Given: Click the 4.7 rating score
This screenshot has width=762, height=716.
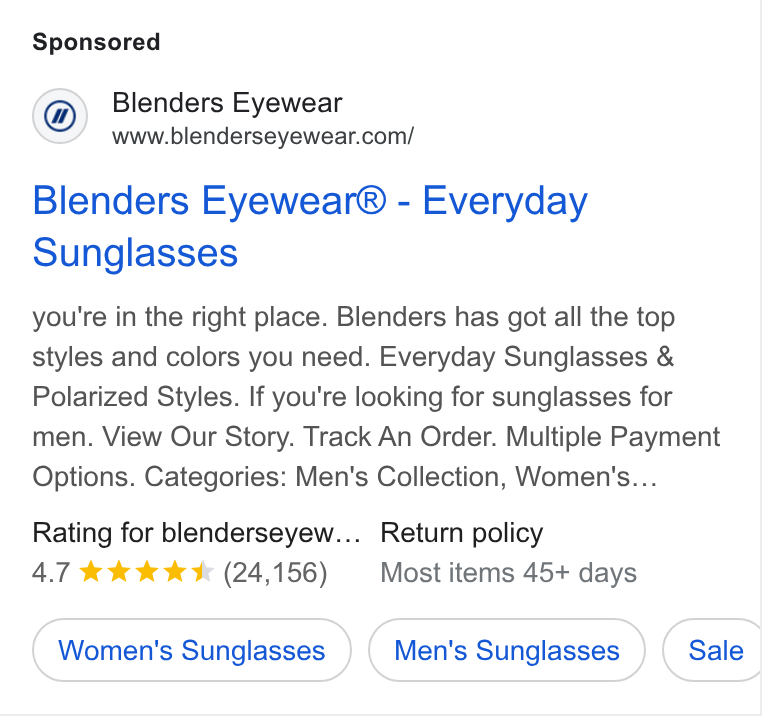Looking at the screenshot, I should [51, 573].
